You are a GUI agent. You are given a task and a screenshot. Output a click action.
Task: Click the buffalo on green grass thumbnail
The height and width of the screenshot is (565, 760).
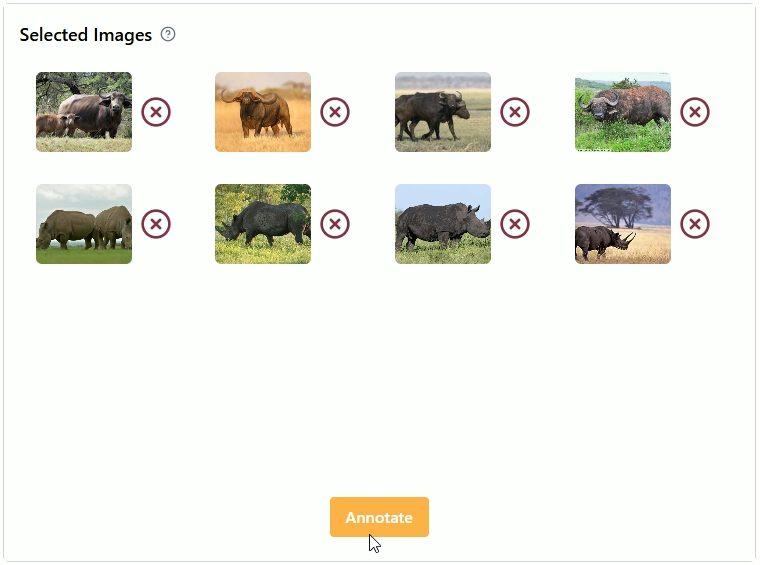pos(623,112)
